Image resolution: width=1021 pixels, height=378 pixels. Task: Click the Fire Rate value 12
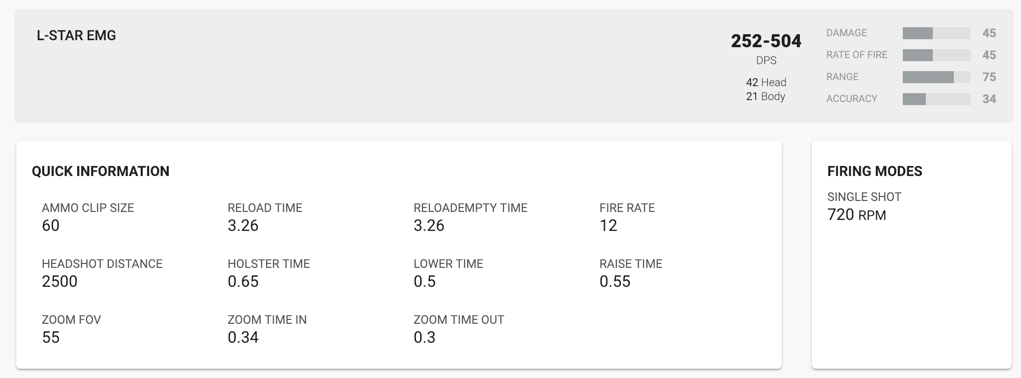pos(608,226)
